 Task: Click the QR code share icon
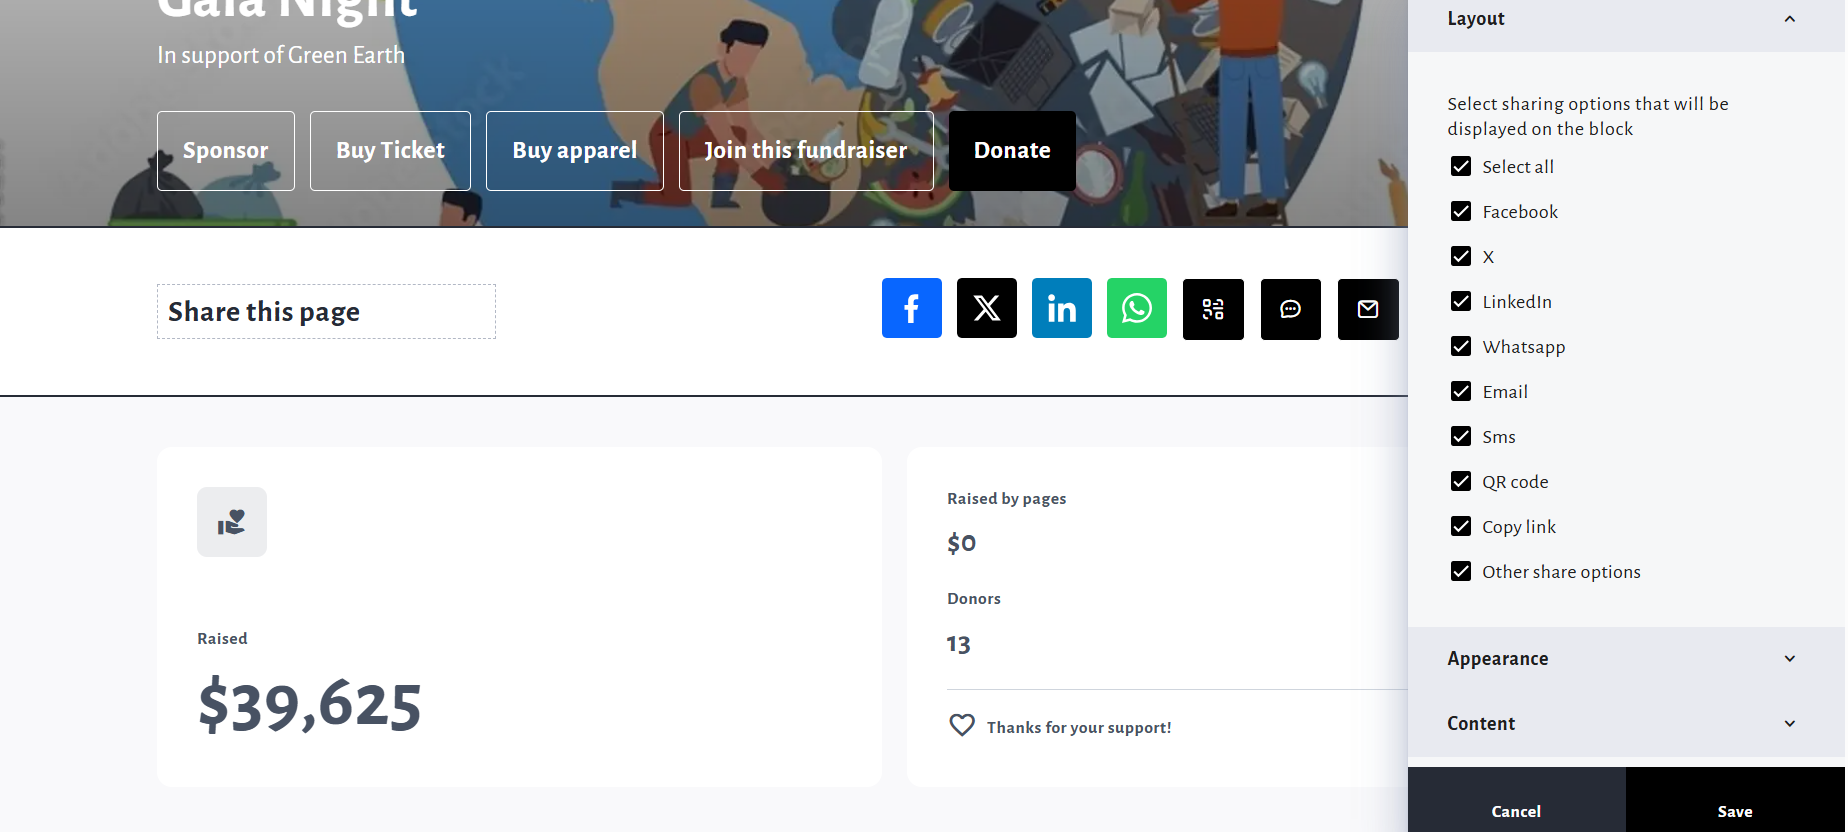(1213, 309)
